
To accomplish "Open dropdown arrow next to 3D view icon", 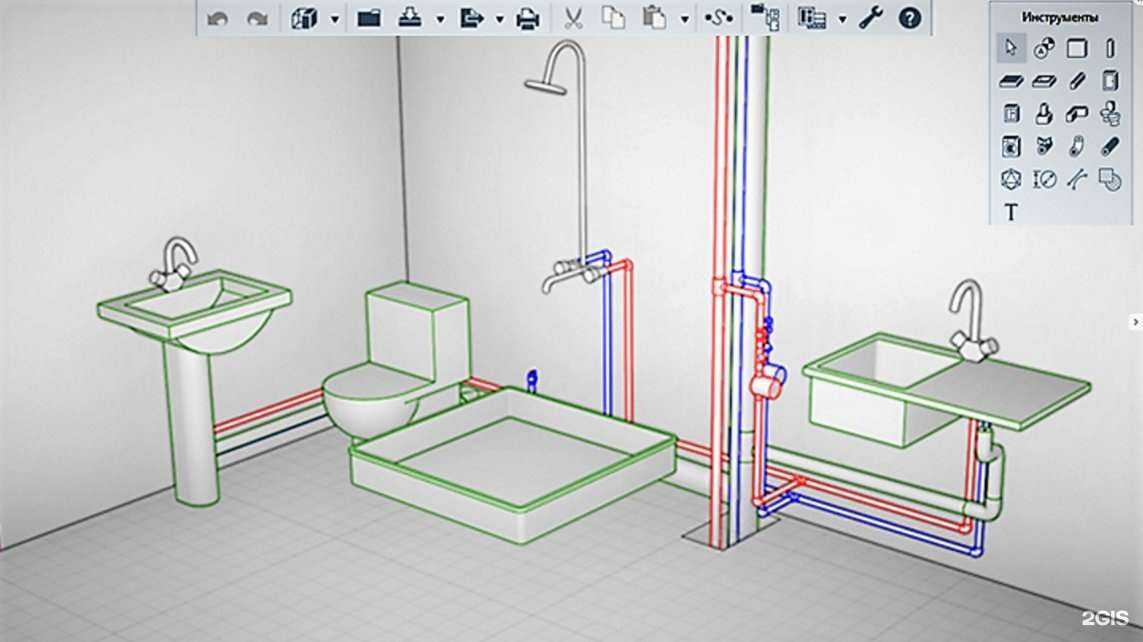I will point(335,19).
